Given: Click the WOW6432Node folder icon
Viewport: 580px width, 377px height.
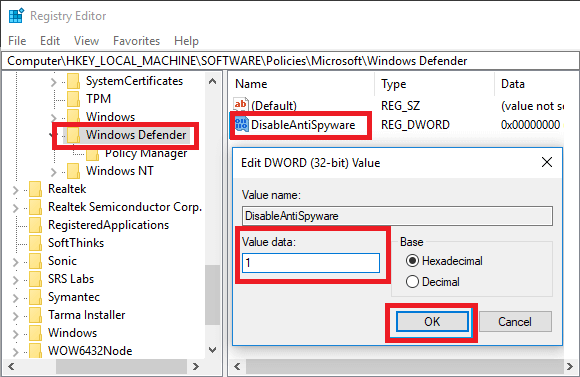Looking at the screenshot, I should click(36, 351).
